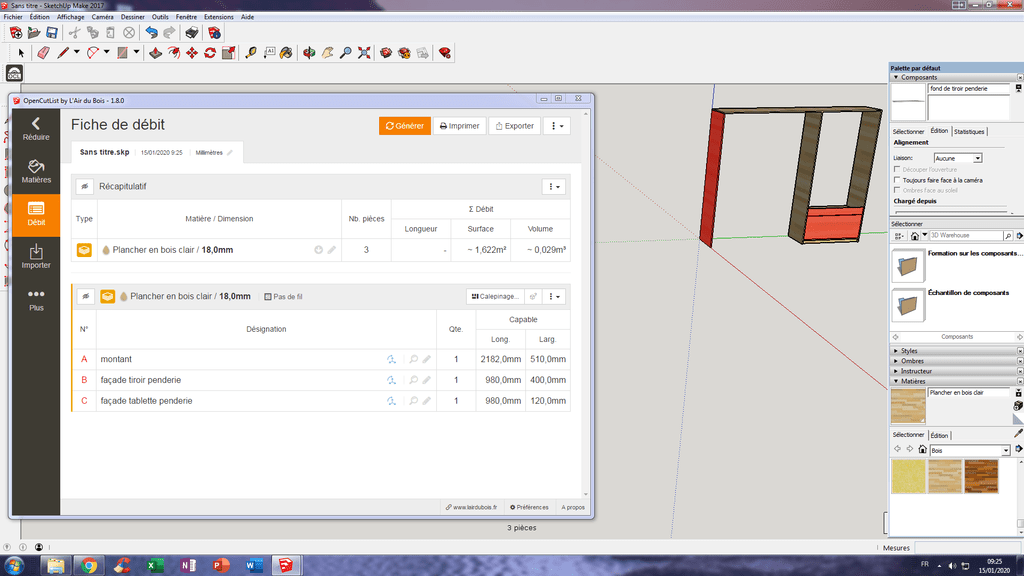The width and height of the screenshot is (1024, 576).
Task: Open the more options dropdown beside Exporter
Action: (556, 126)
